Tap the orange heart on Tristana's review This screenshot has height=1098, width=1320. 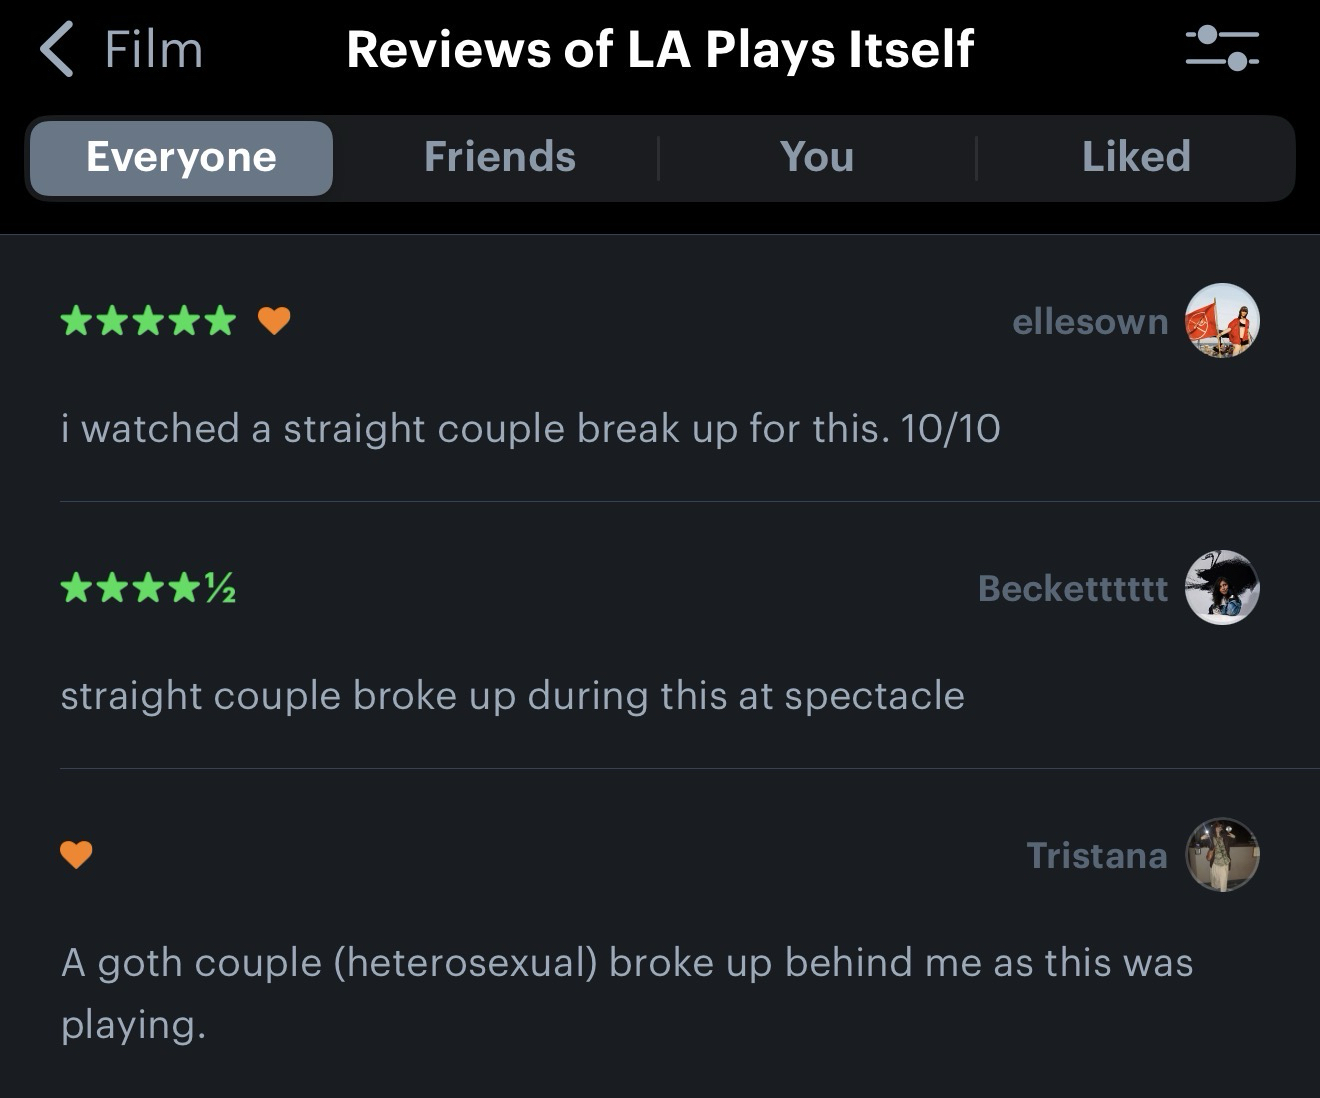76,855
